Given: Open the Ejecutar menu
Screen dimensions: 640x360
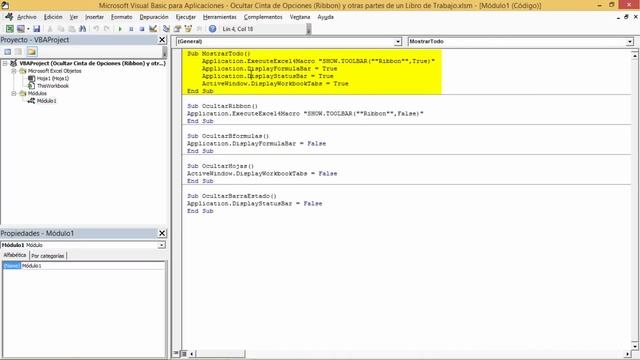Looking at the screenshot, I should [x=186, y=17].
